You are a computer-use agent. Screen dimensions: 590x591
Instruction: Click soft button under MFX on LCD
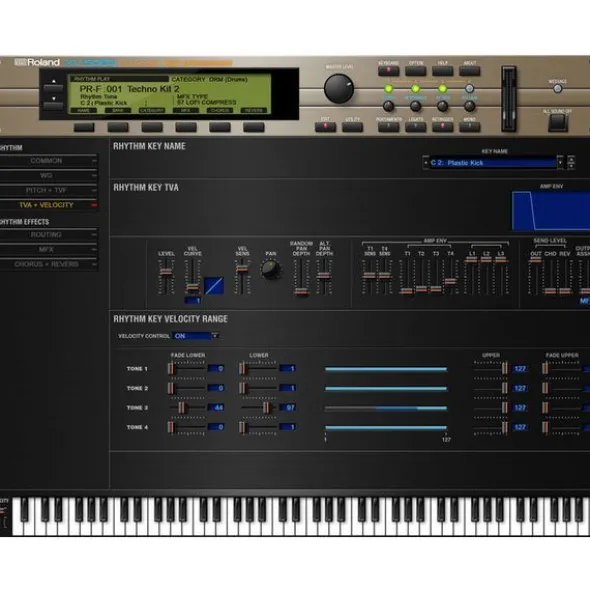(x=185, y=127)
